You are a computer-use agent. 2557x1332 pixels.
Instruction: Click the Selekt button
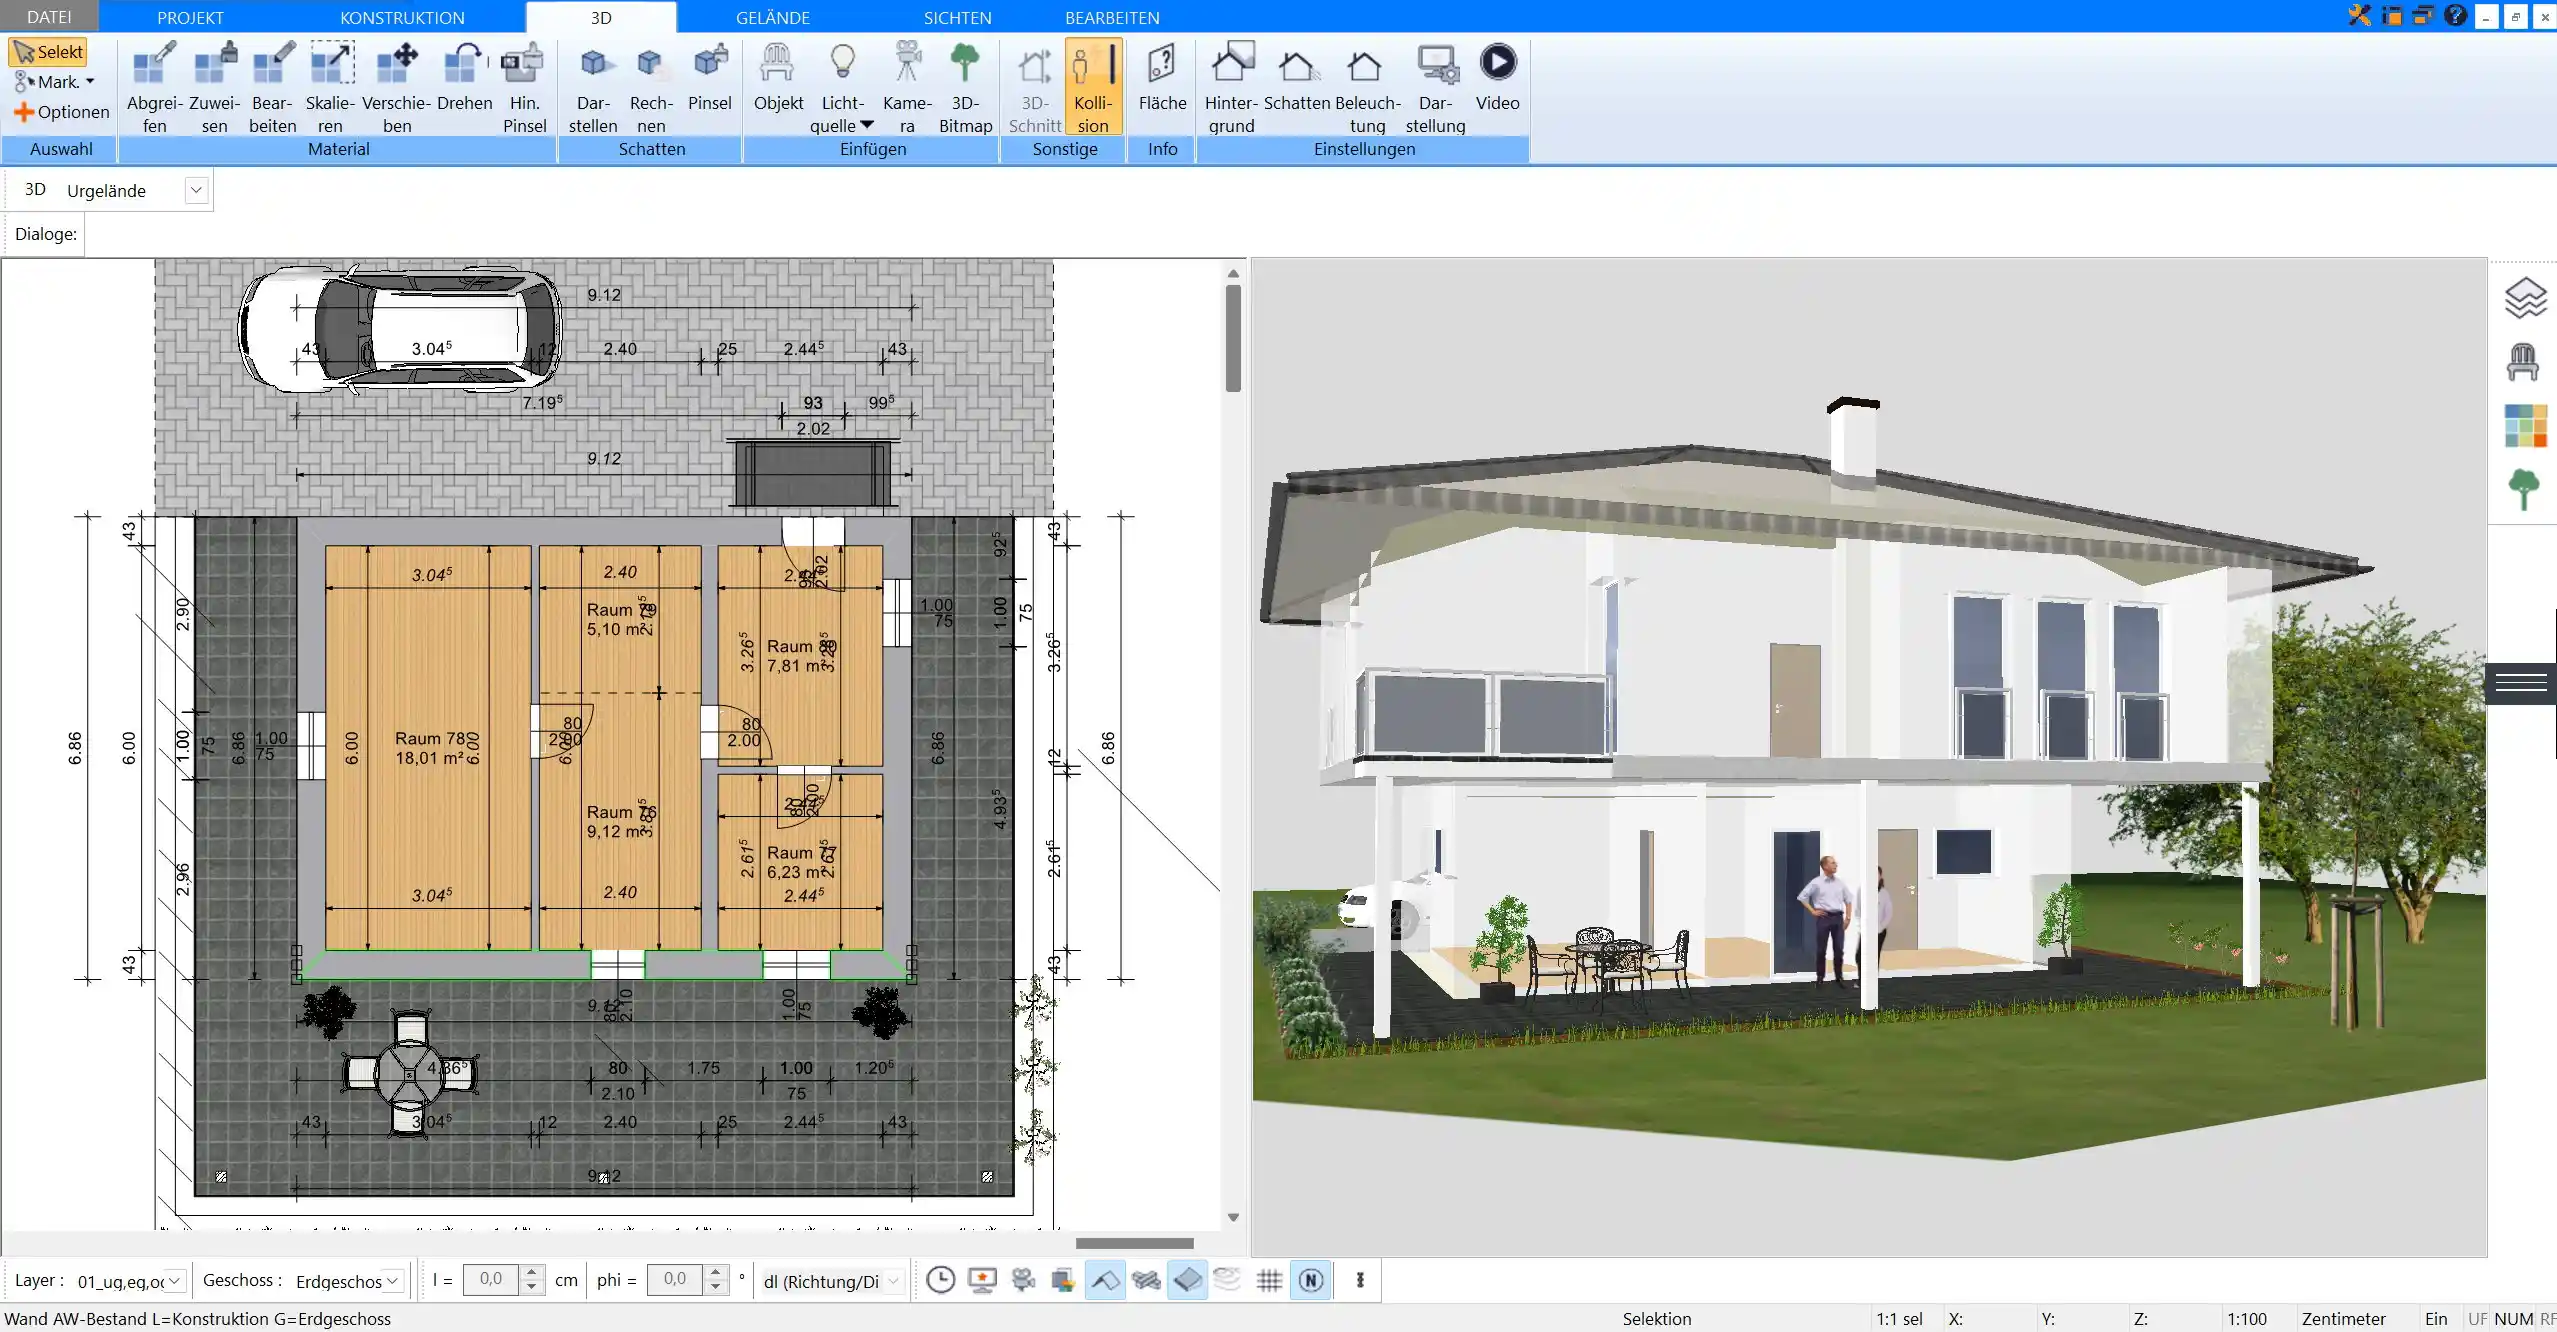tap(48, 52)
